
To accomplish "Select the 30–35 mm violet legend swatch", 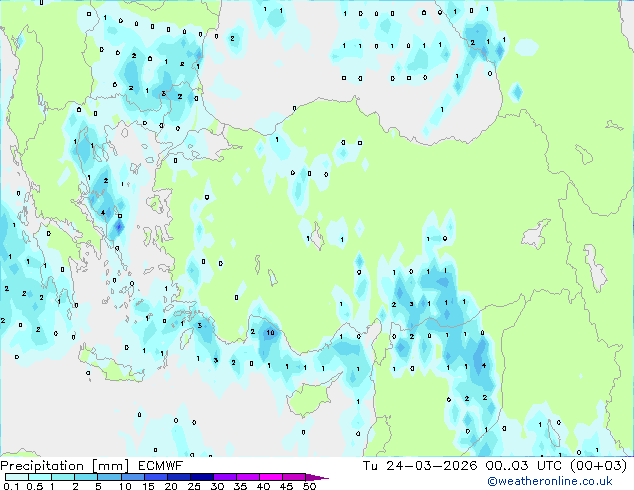I will (x=225, y=477).
